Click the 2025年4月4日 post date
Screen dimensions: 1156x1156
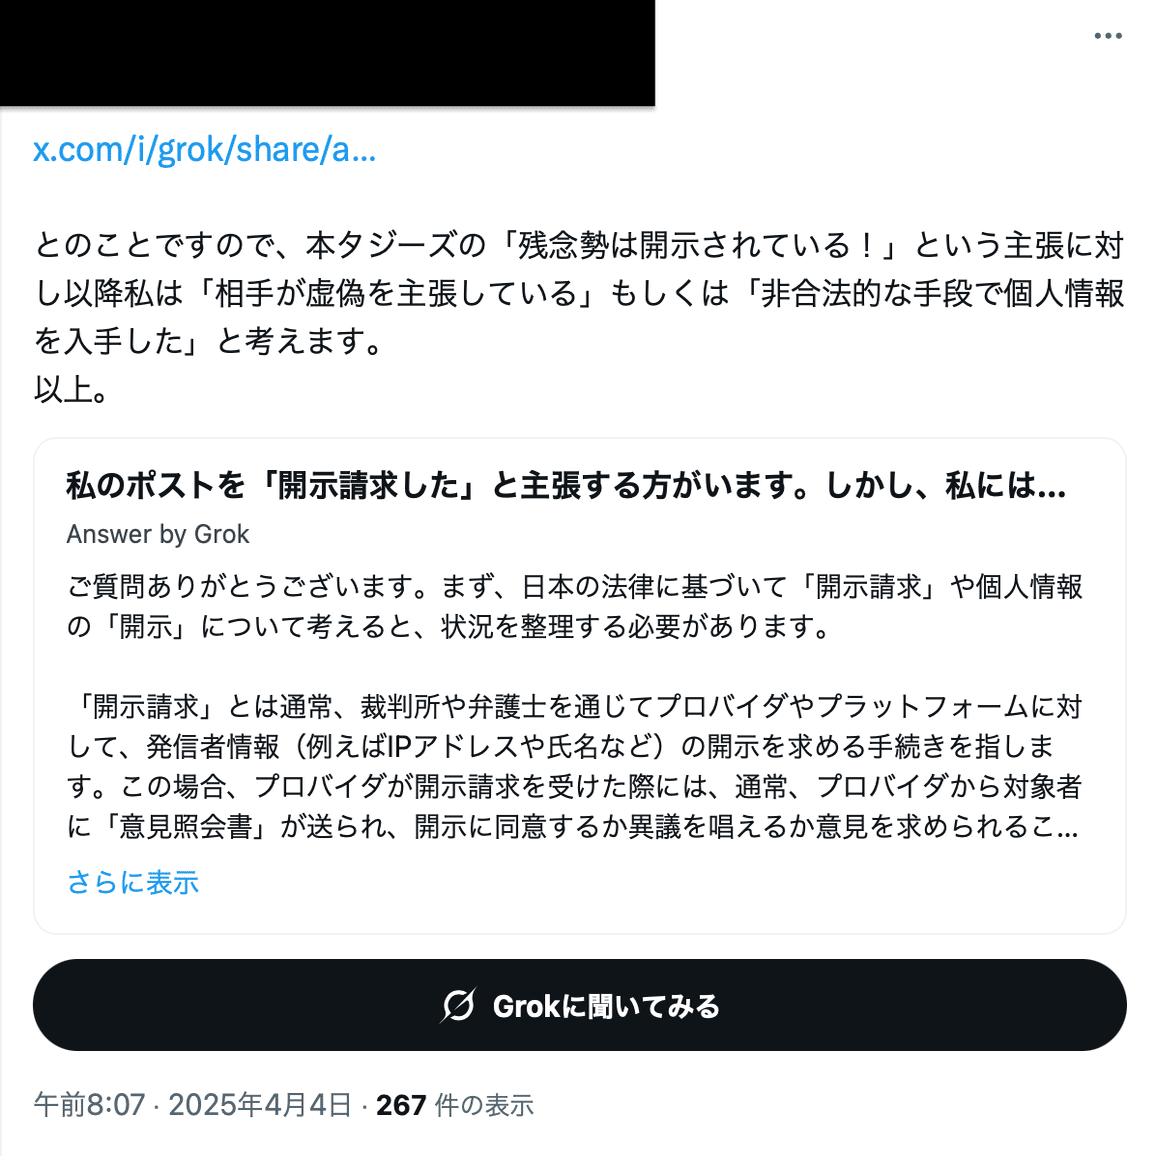tap(260, 1104)
